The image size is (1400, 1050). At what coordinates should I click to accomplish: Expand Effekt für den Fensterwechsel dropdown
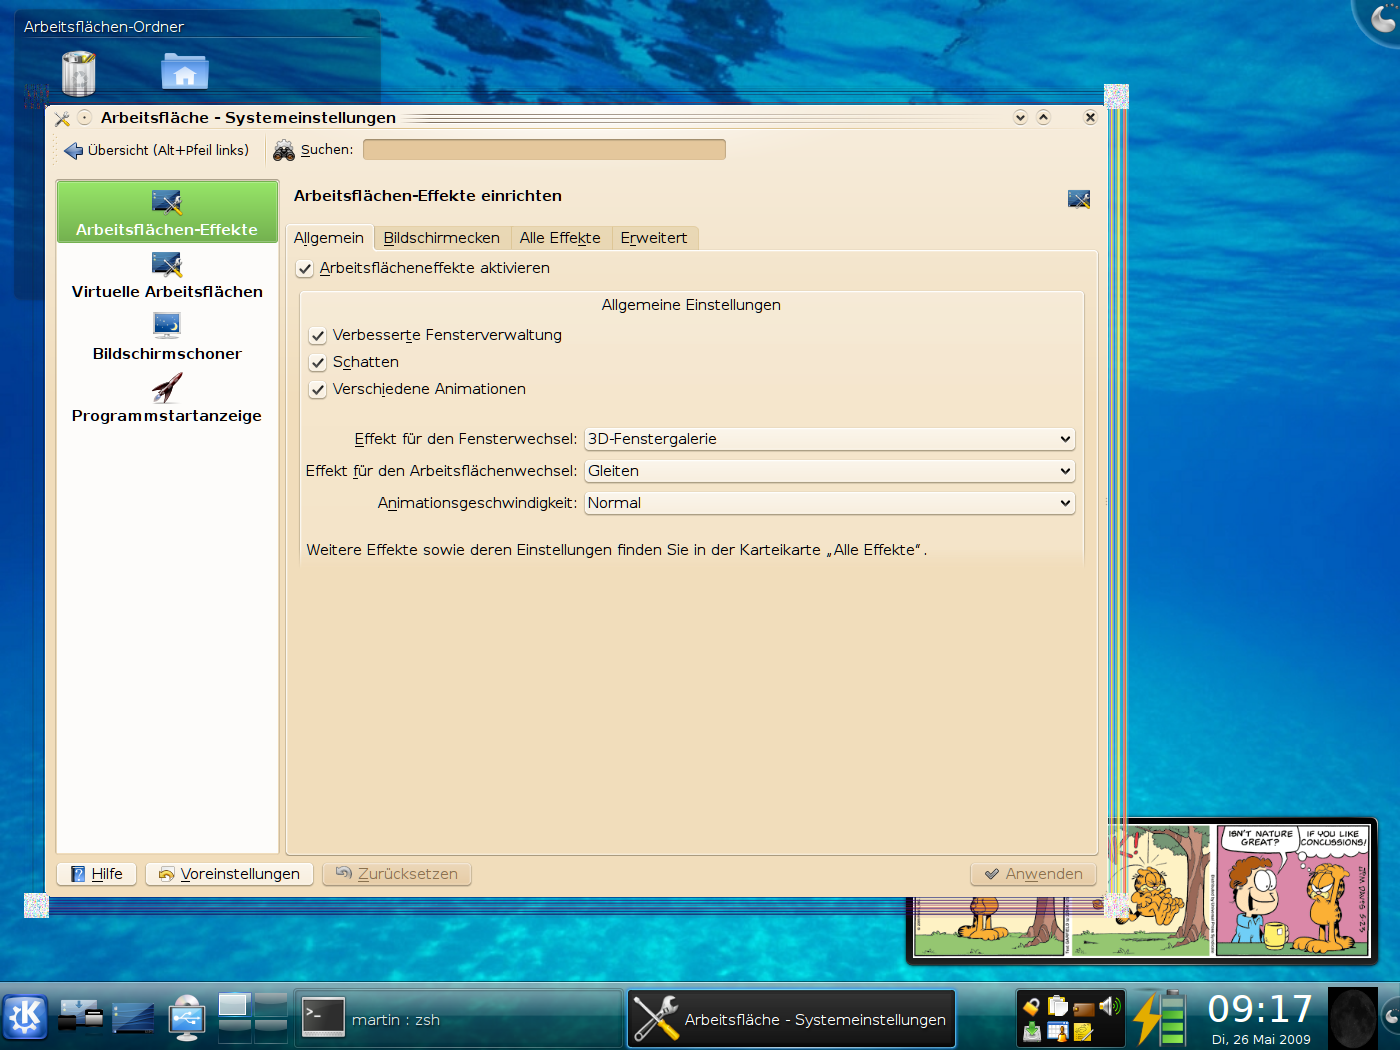point(829,439)
